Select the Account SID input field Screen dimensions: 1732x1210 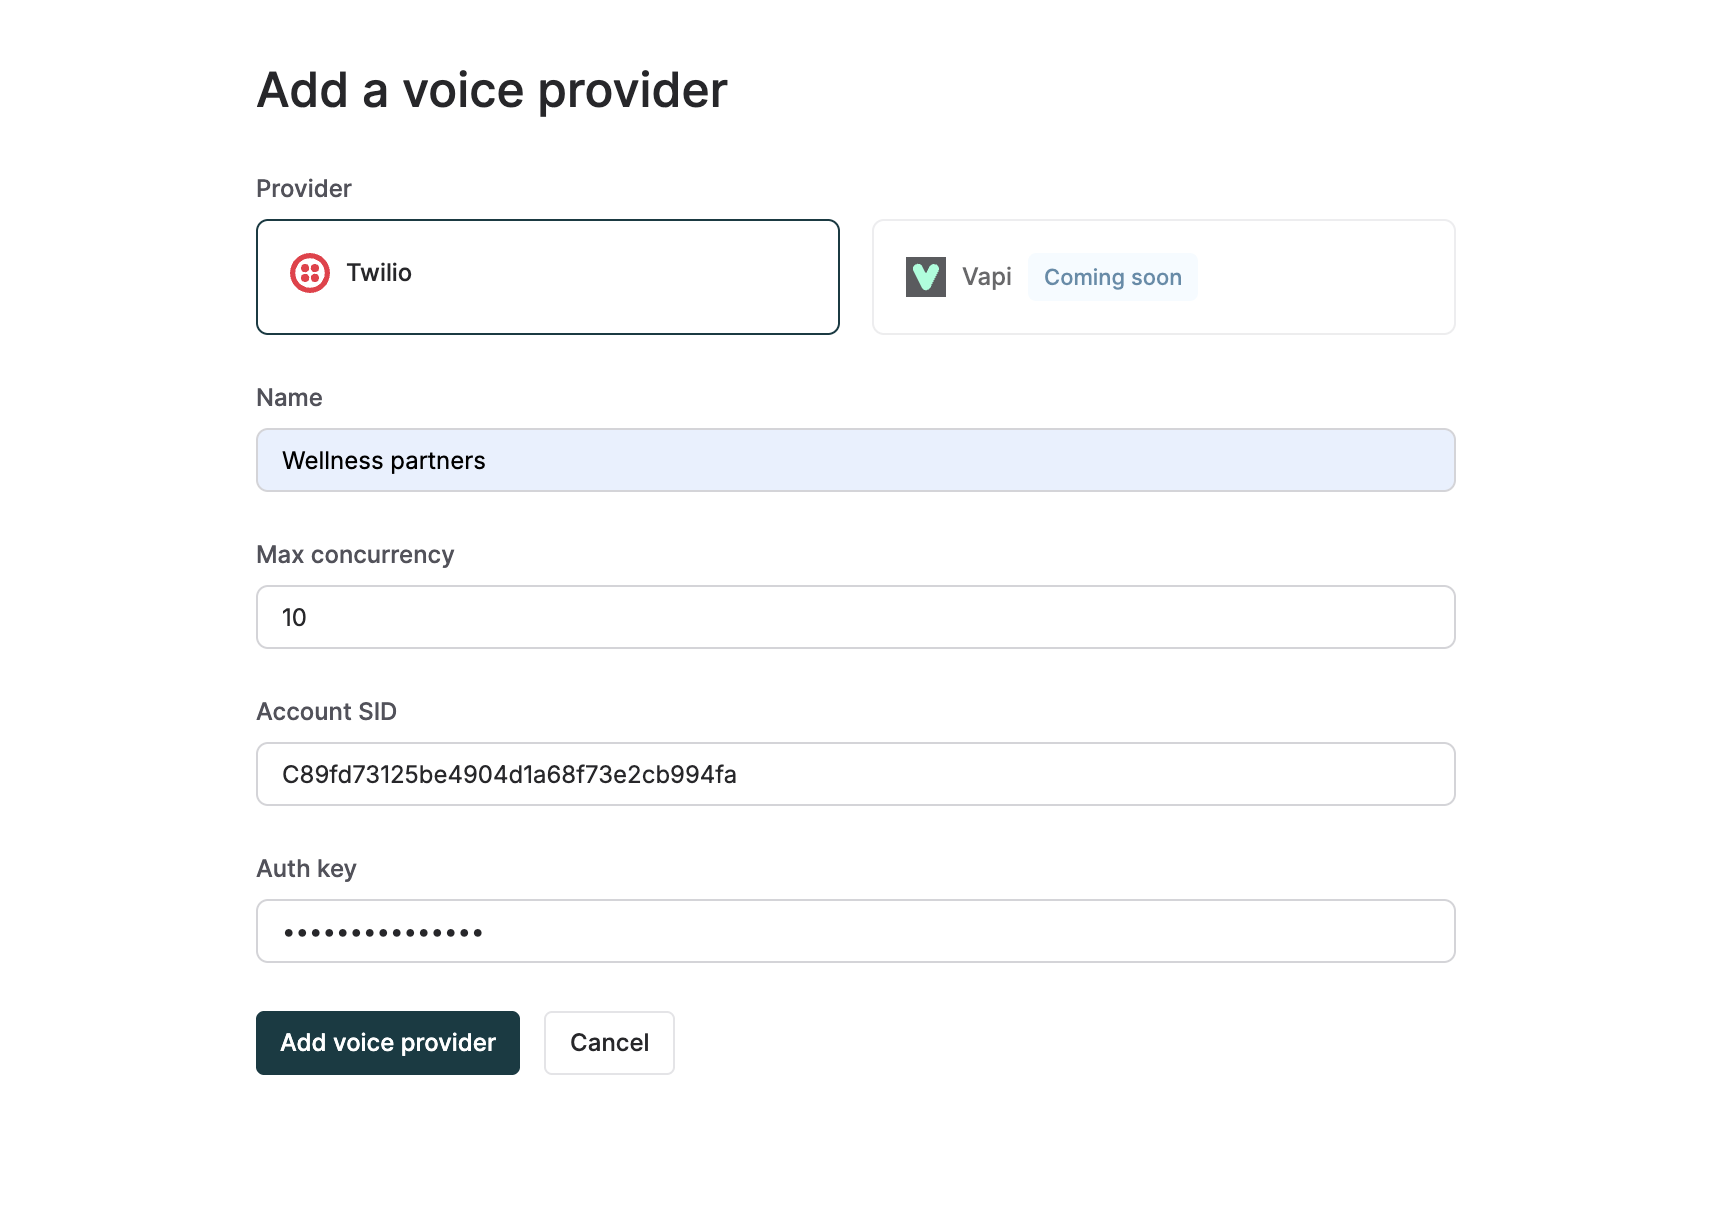pos(855,773)
